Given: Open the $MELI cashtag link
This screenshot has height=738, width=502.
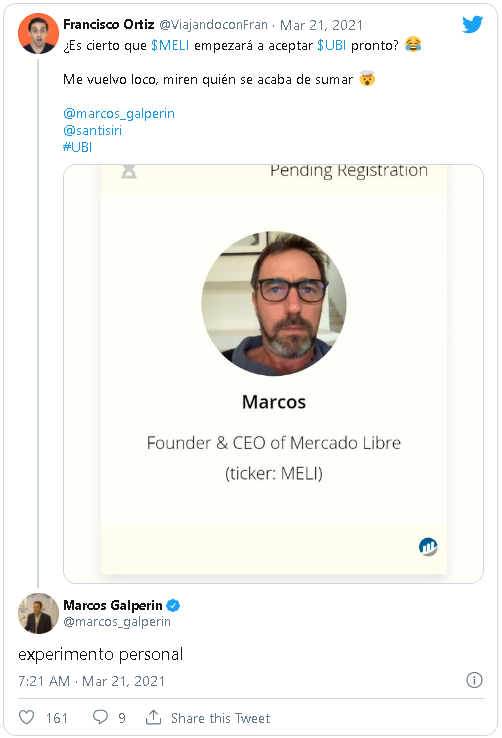Looking at the screenshot, I should coord(170,45).
